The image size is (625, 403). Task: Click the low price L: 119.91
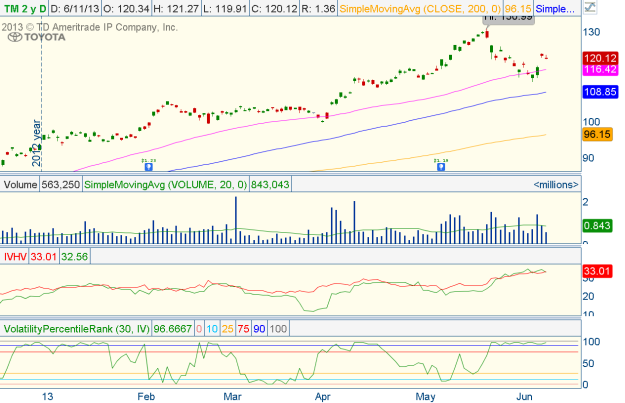point(224,8)
